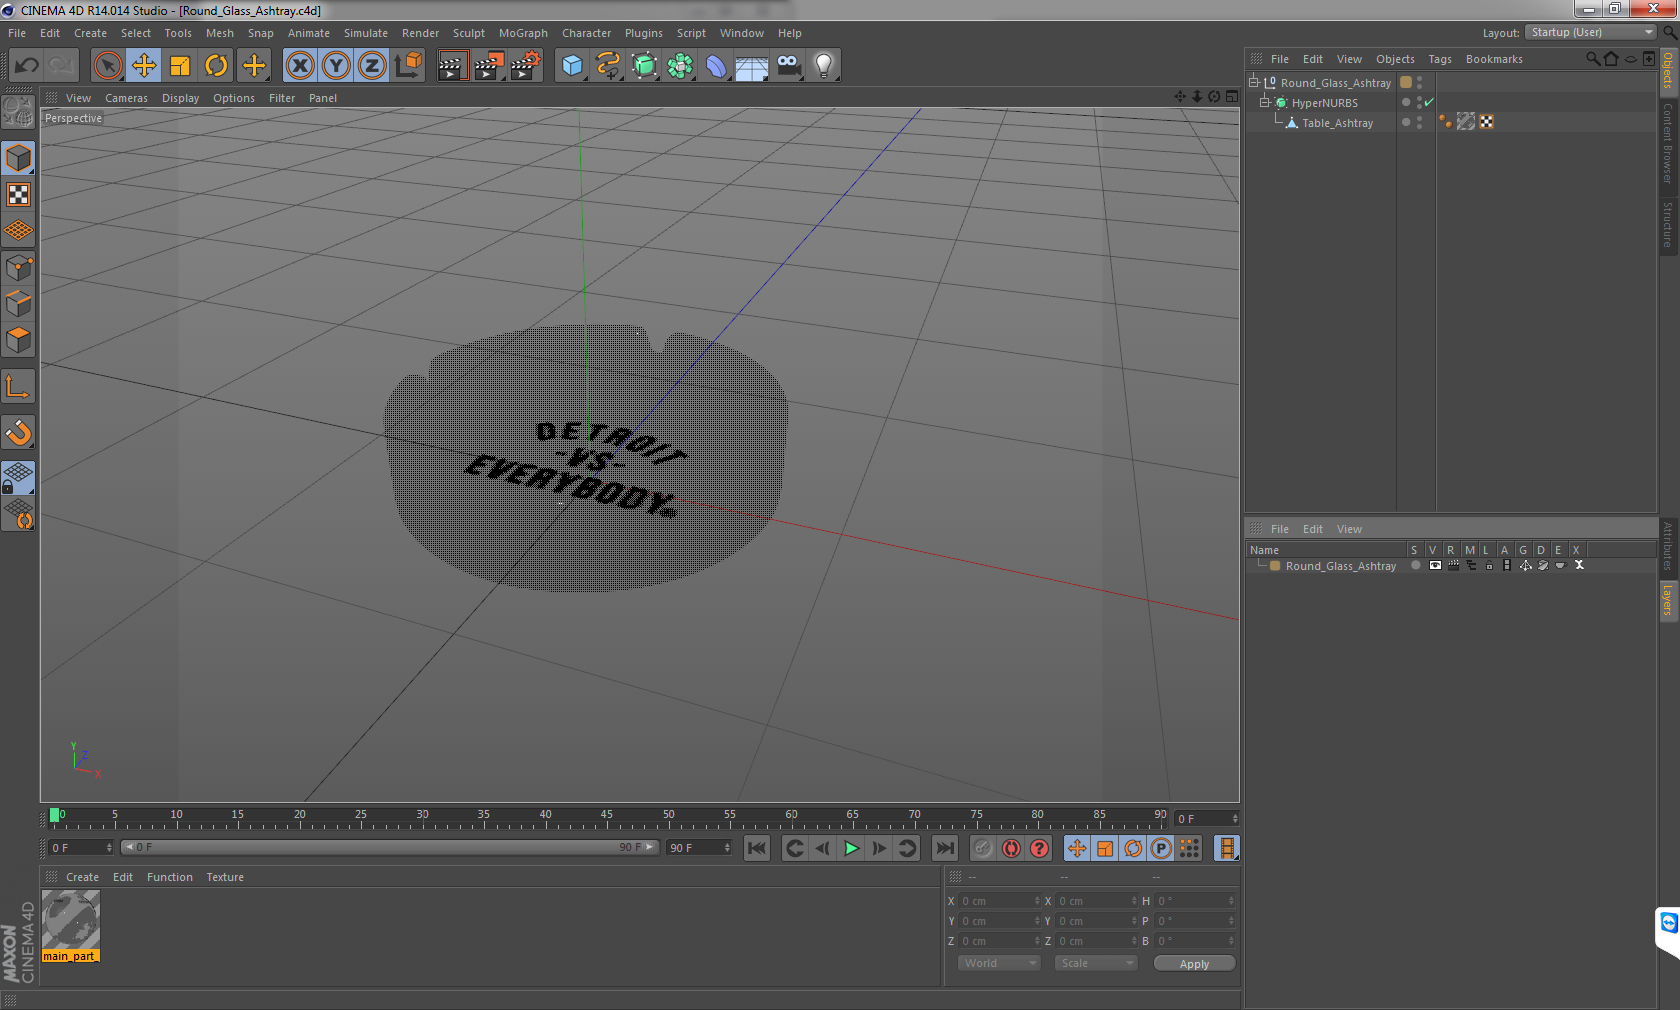1680x1010 pixels.
Task: Toggle Snap magnet icon
Action: (x=18, y=432)
